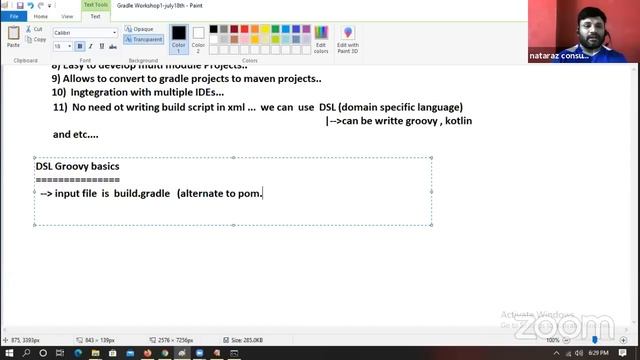Click the zoom slider handle
Screen dimensions: 640x360
595,340
